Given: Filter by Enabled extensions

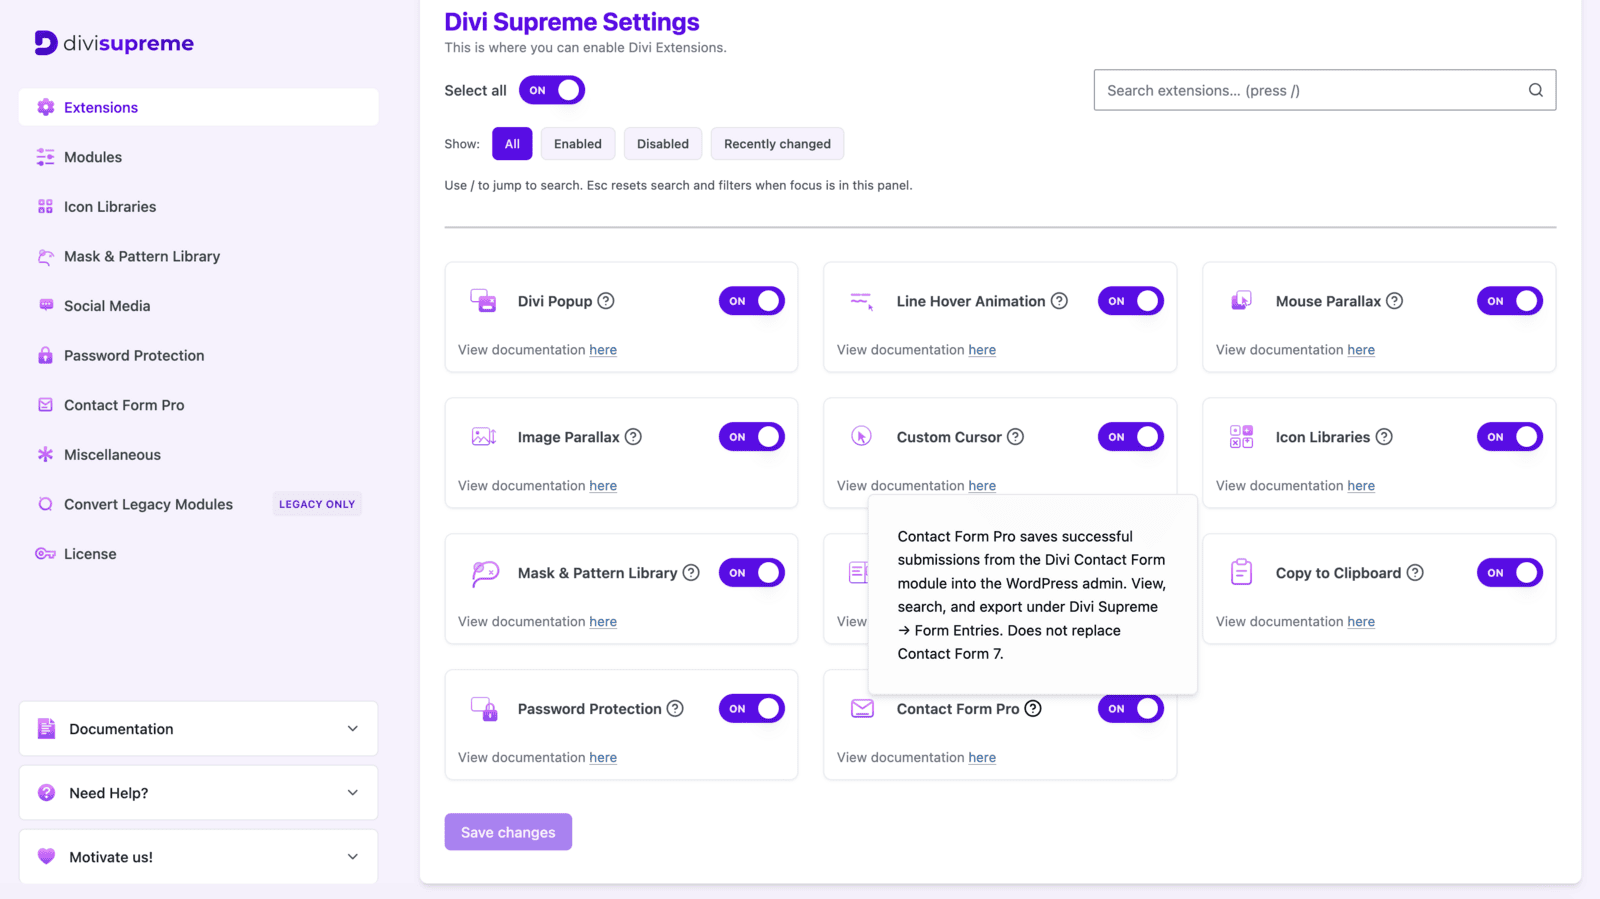Looking at the screenshot, I should pos(578,144).
